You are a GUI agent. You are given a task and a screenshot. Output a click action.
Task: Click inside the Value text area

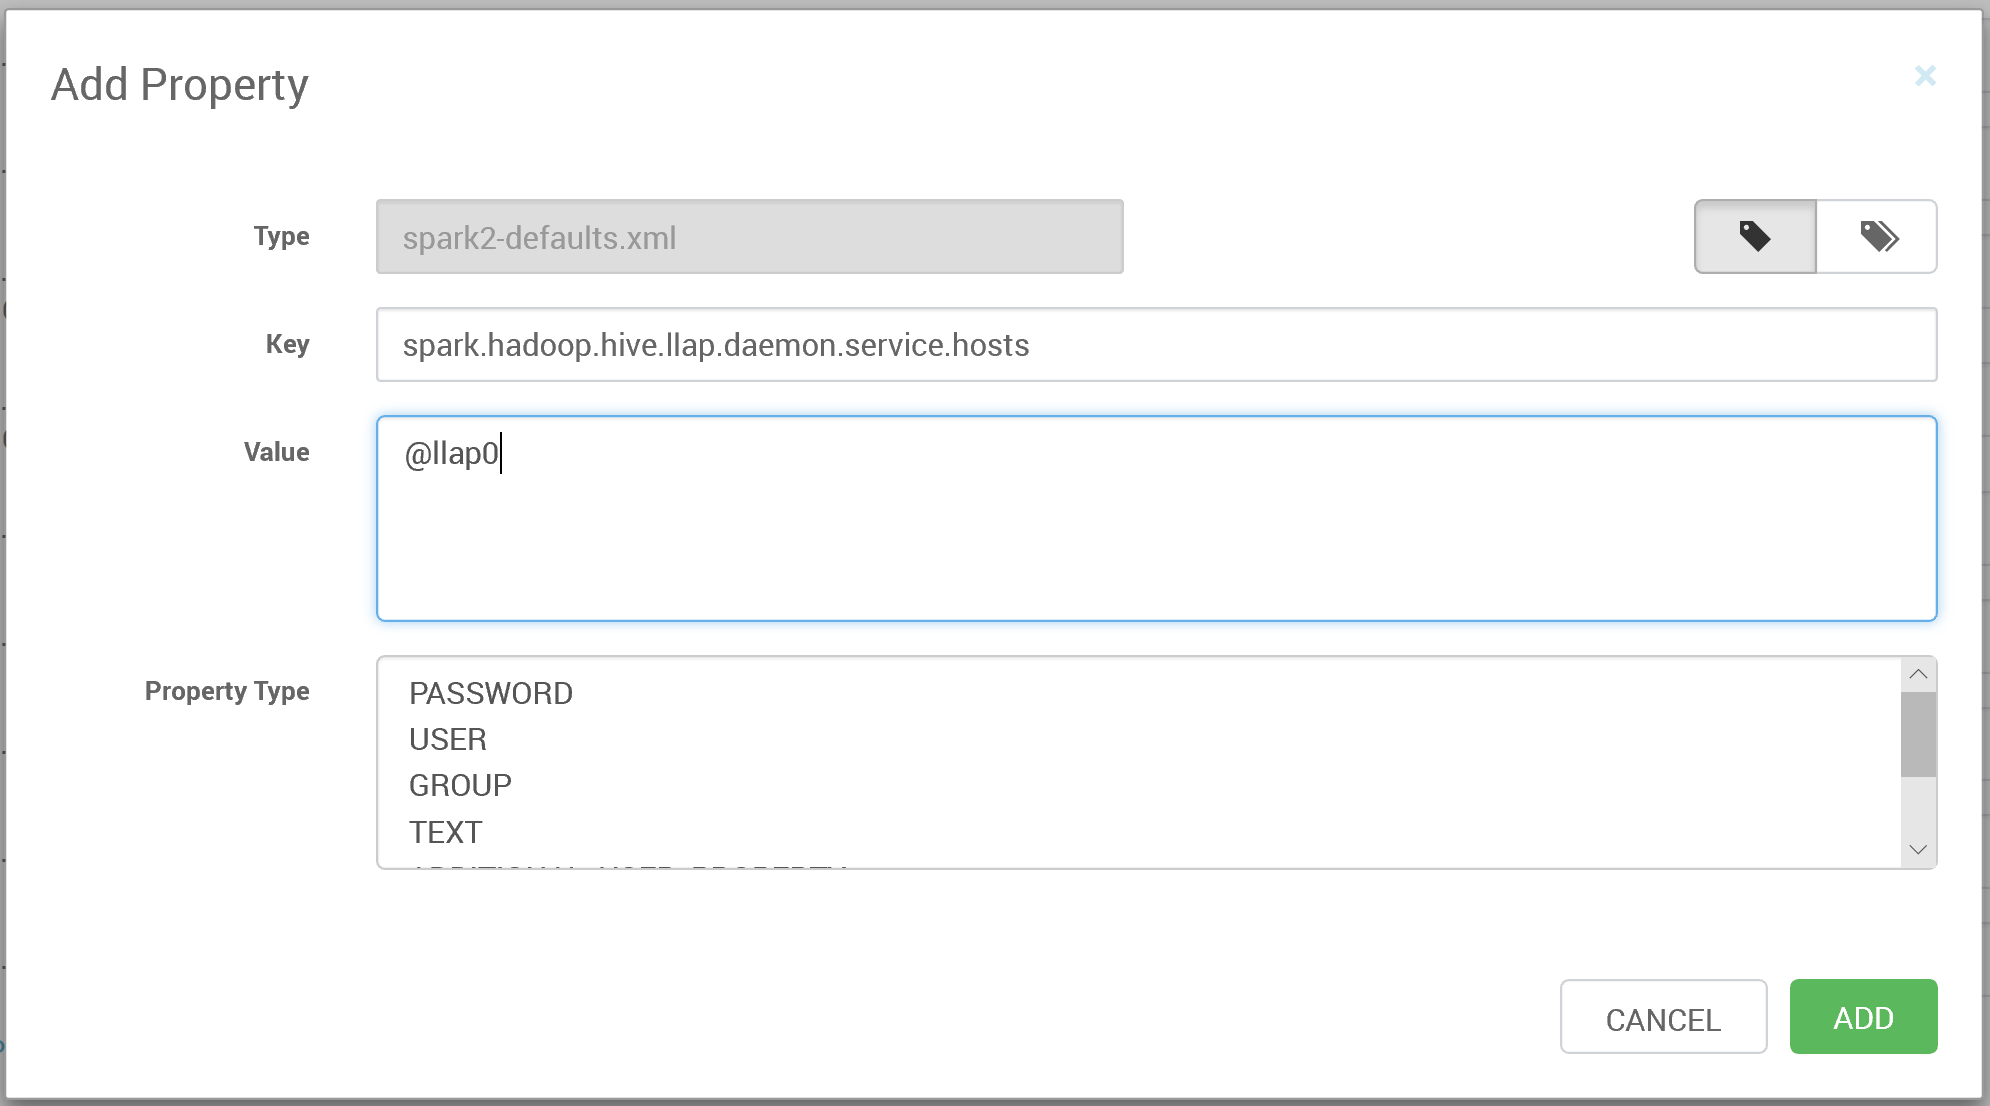(1156, 530)
